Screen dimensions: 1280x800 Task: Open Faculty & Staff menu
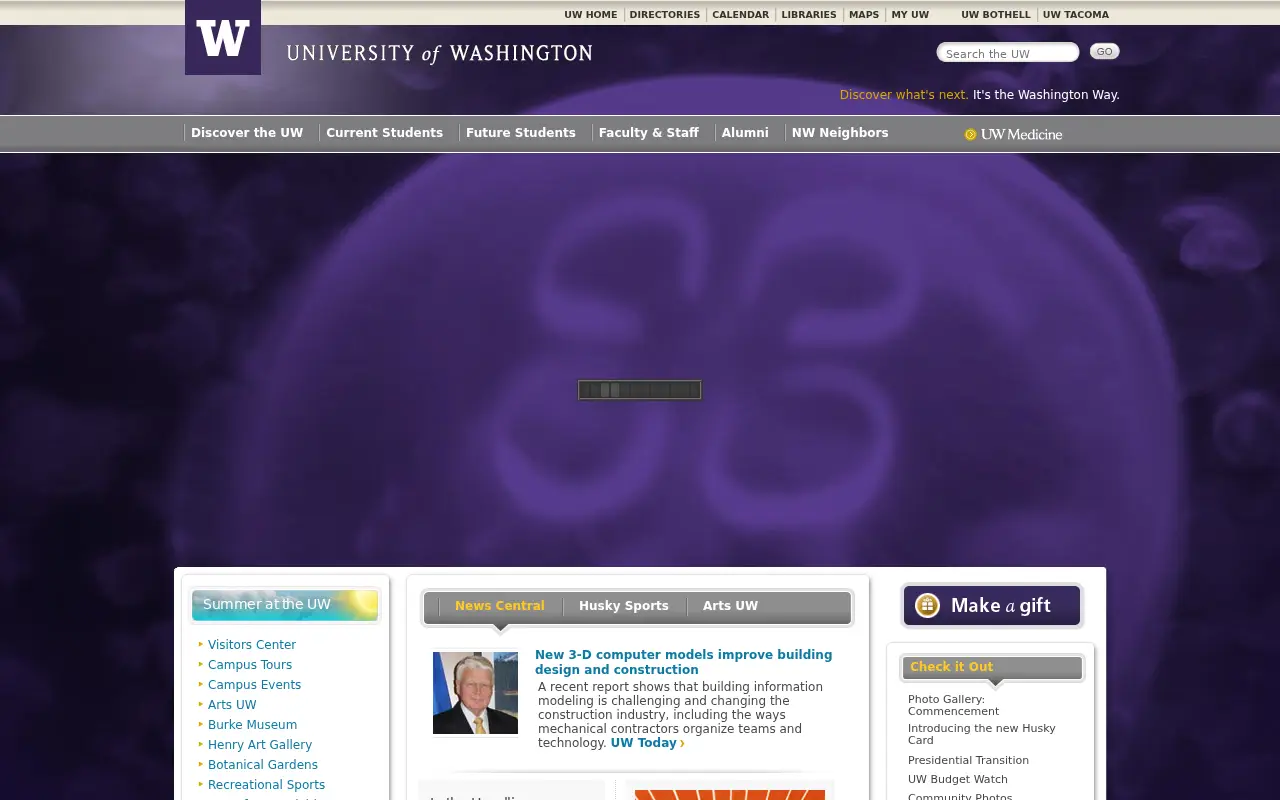(x=649, y=133)
